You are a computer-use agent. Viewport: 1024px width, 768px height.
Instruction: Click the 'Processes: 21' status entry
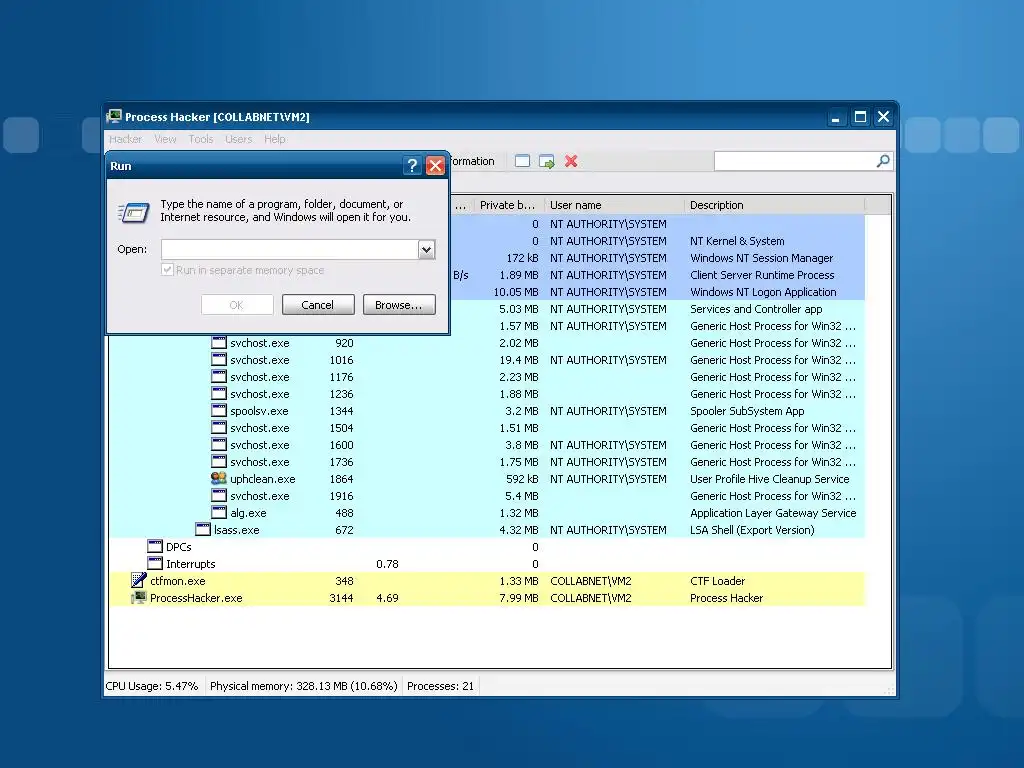coord(440,686)
